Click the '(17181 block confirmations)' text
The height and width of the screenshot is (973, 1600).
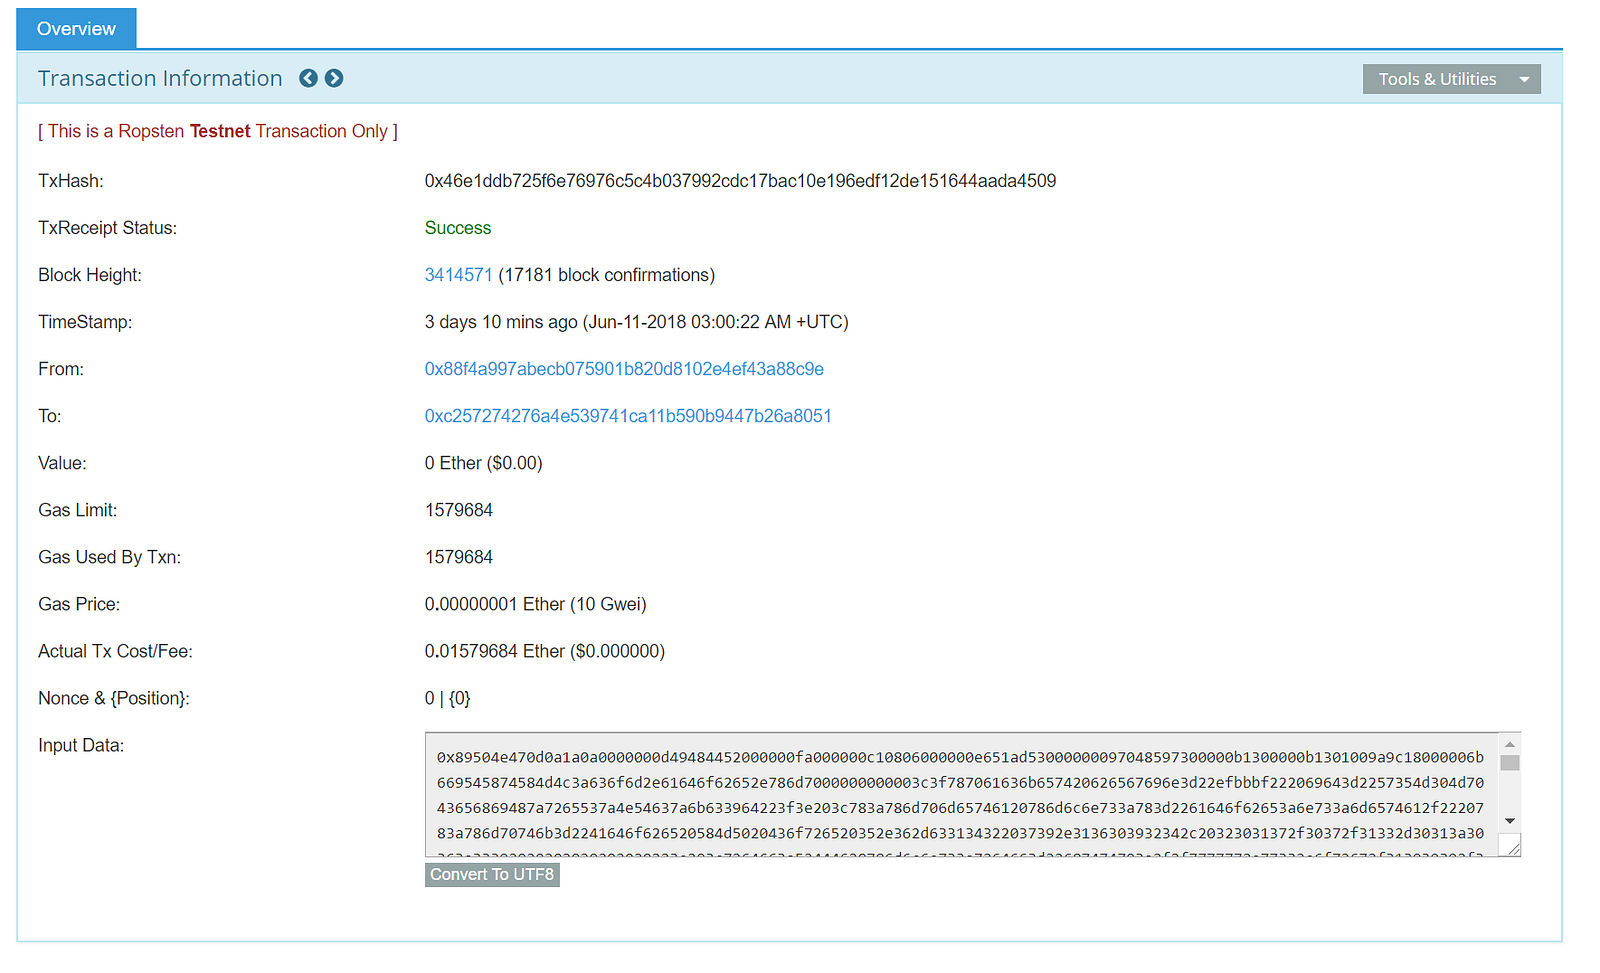coord(607,275)
